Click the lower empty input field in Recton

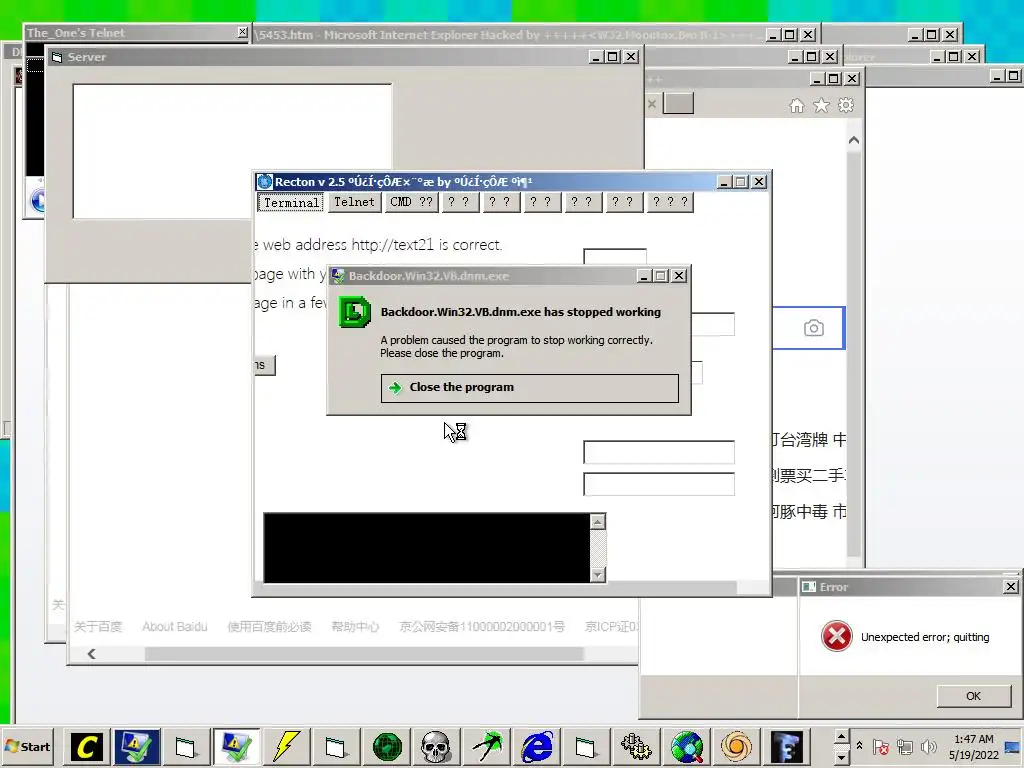[x=659, y=484]
